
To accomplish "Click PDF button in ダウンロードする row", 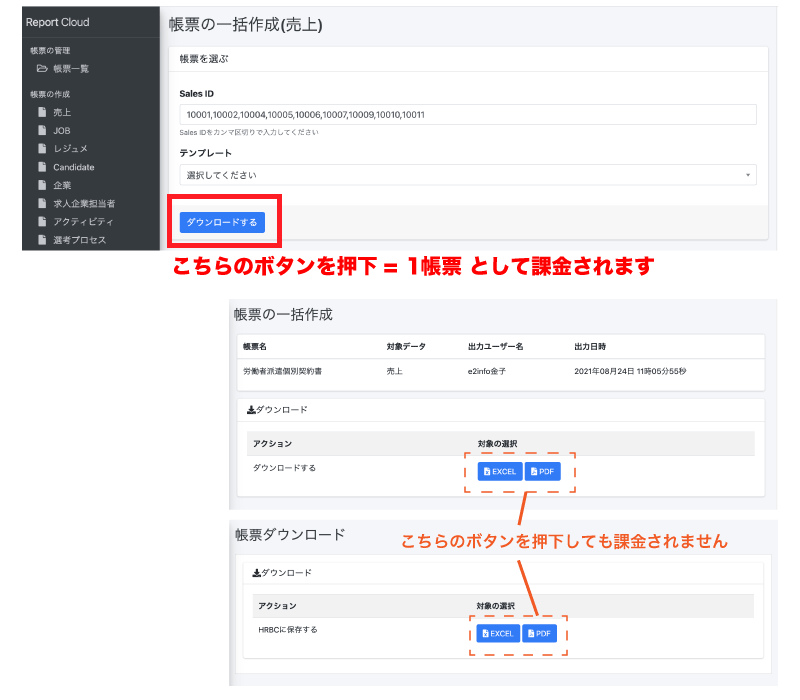I will point(543,471).
